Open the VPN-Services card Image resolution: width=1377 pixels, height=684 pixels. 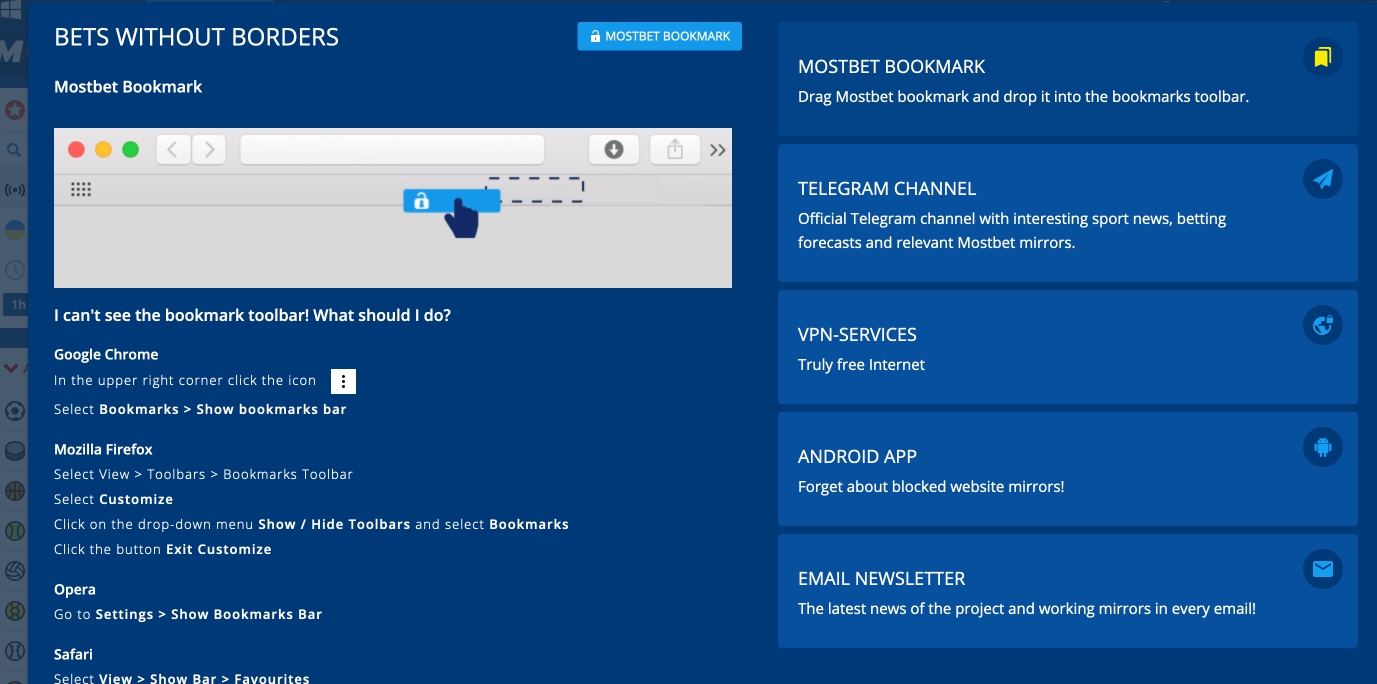pos(1067,347)
